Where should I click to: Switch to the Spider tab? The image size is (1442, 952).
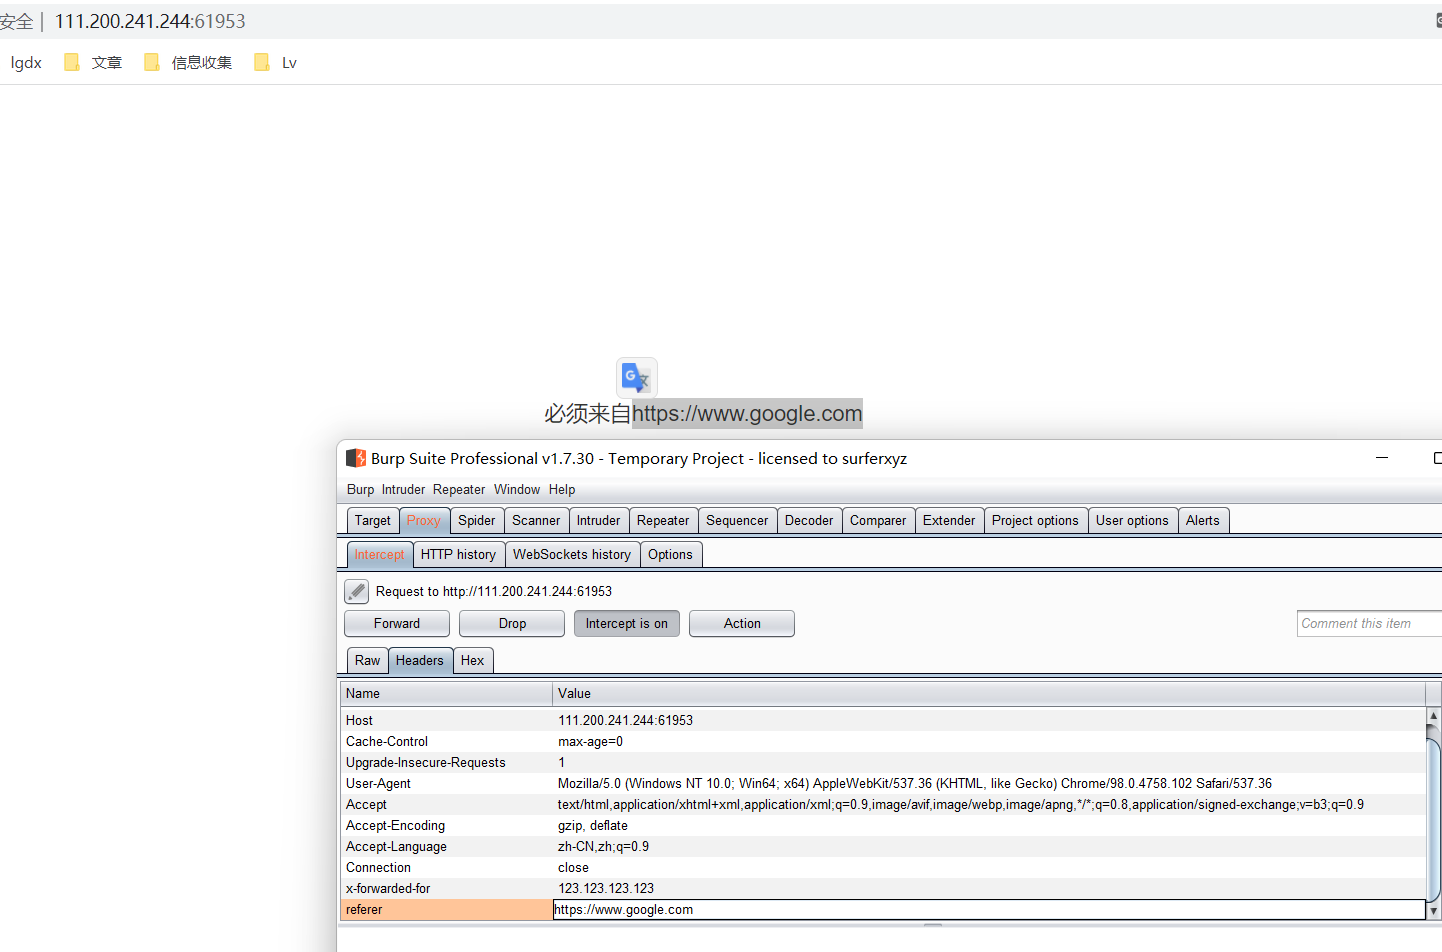[477, 520]
